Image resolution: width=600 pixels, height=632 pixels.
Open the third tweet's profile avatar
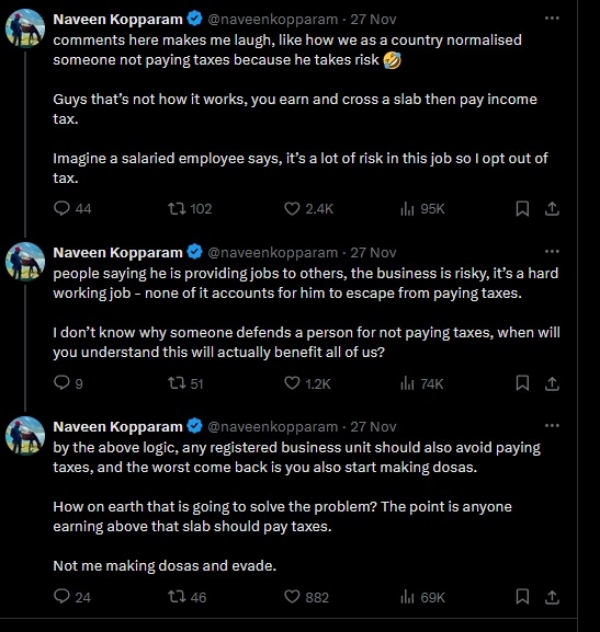coord(25,437)
